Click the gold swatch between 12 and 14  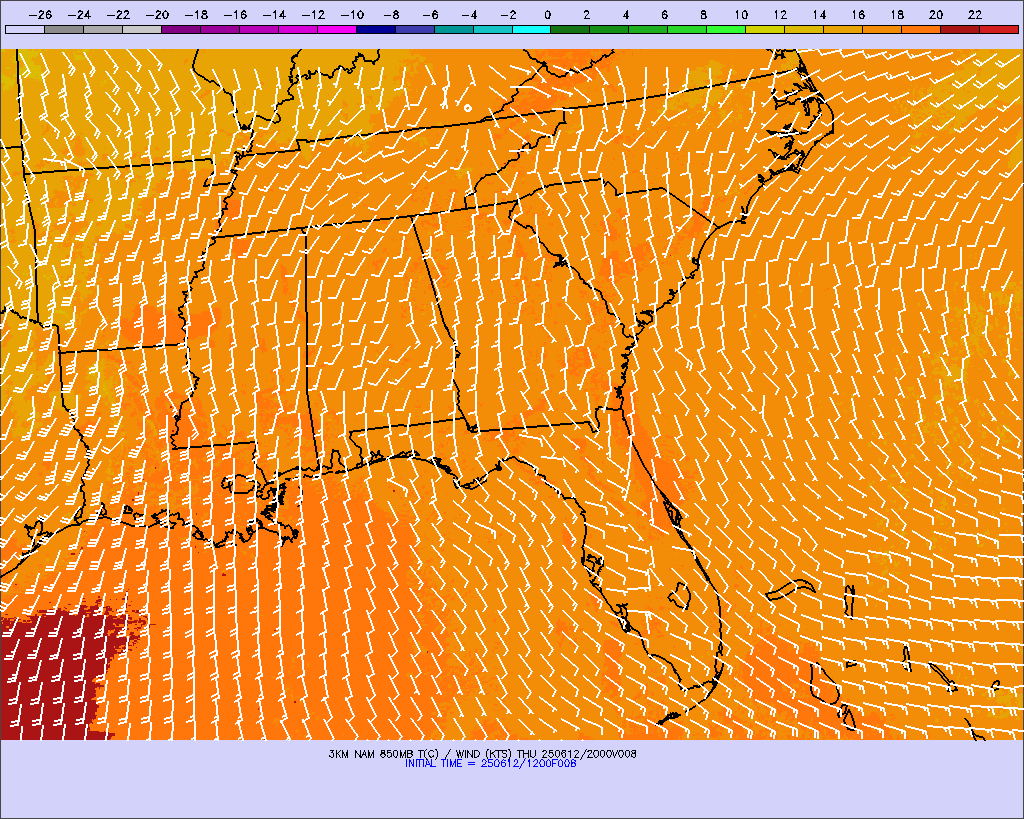coord(805,29)
